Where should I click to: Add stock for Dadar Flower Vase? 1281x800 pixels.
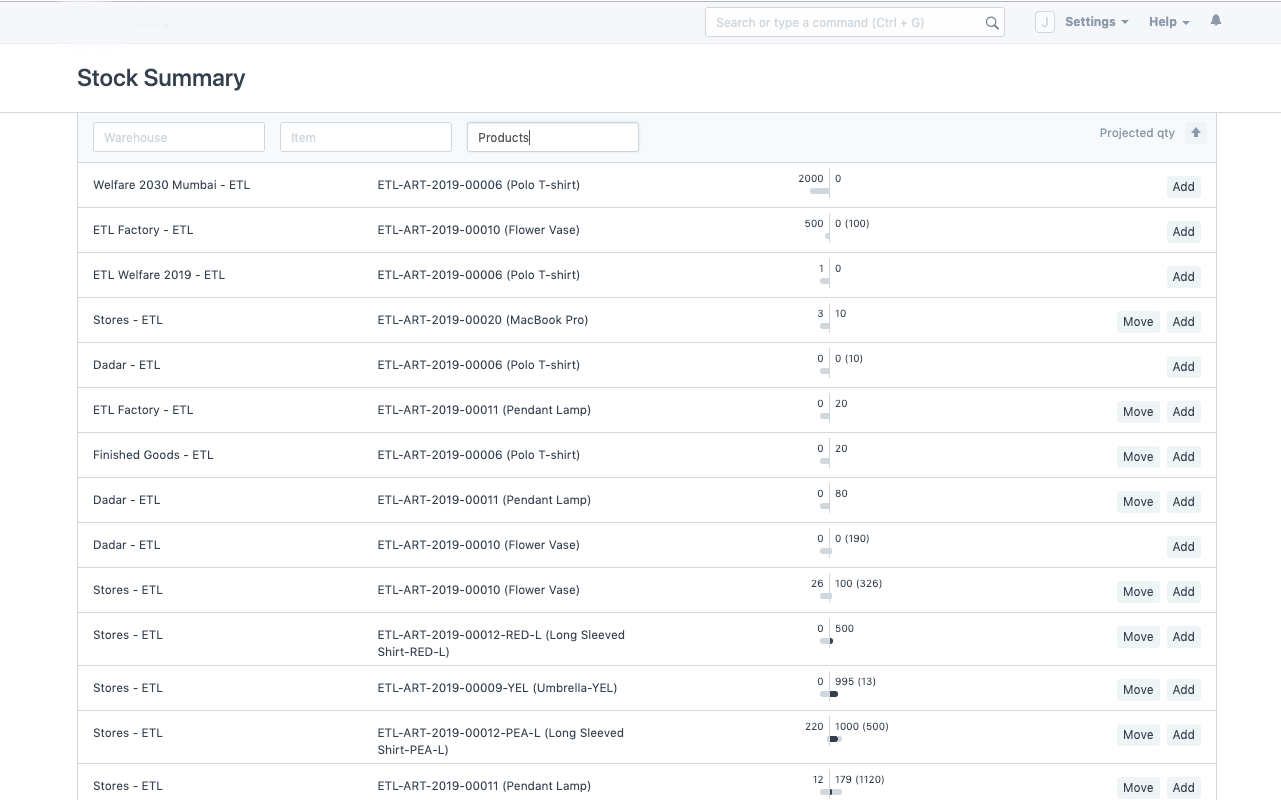pyautogui.click(x=1183, y=547)
